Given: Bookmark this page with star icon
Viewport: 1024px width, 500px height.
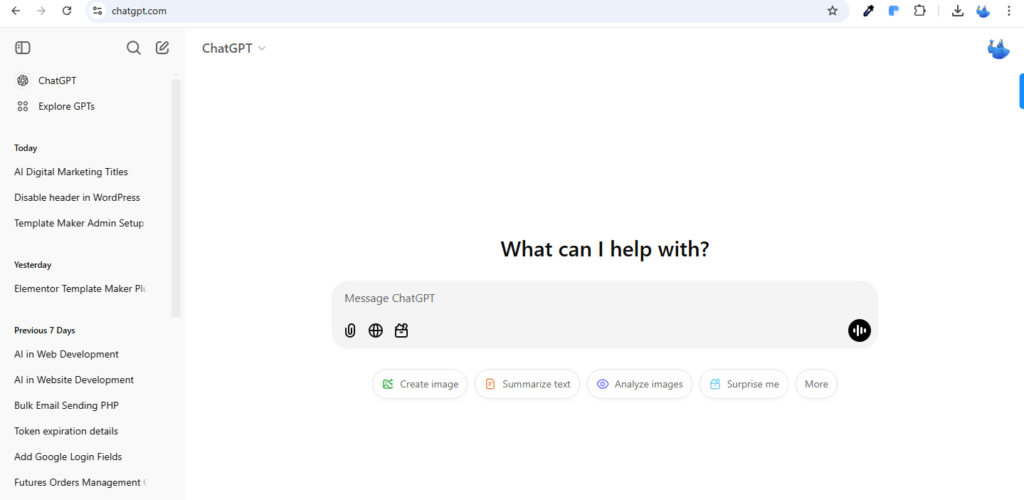Looking at the screenshot, I should 832,10.
